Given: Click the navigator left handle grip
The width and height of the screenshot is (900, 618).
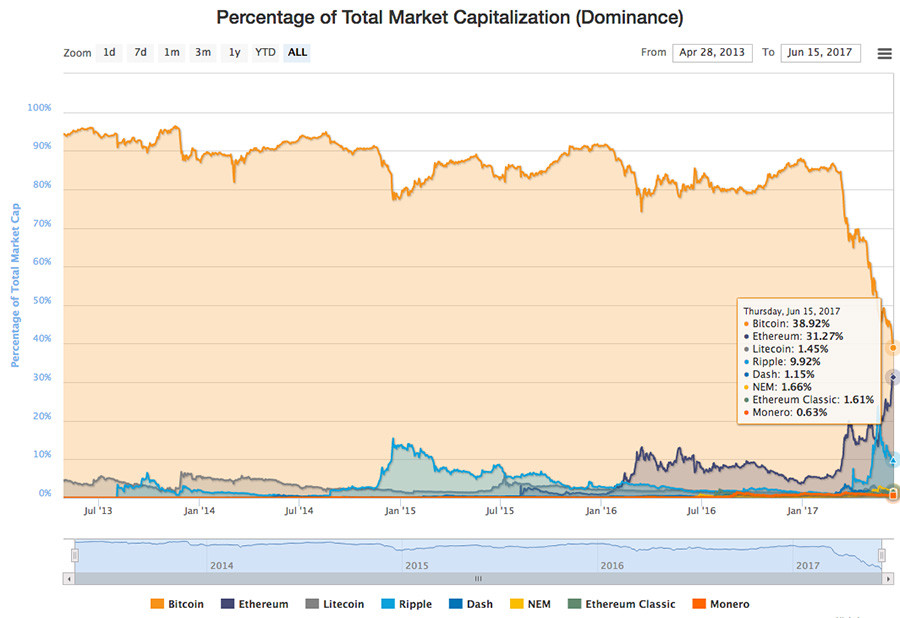Looking at the screenshot, I should [x=75, y=555].
